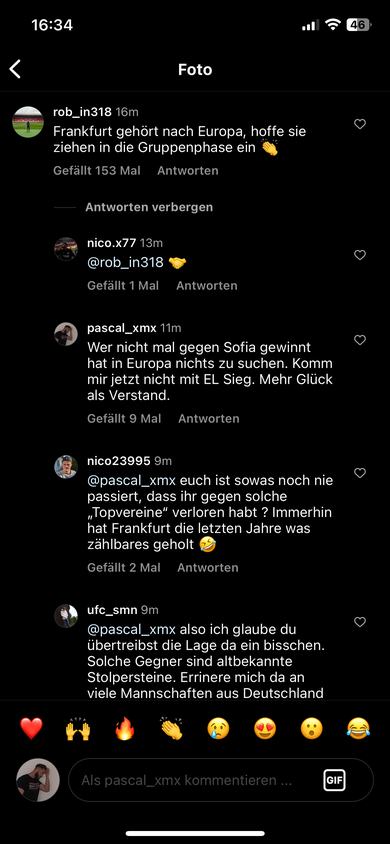The width and height of the screenshot is (390, 844).
Task: Like rob_in318's comment with heart
Action: click(x=360, y=124)
